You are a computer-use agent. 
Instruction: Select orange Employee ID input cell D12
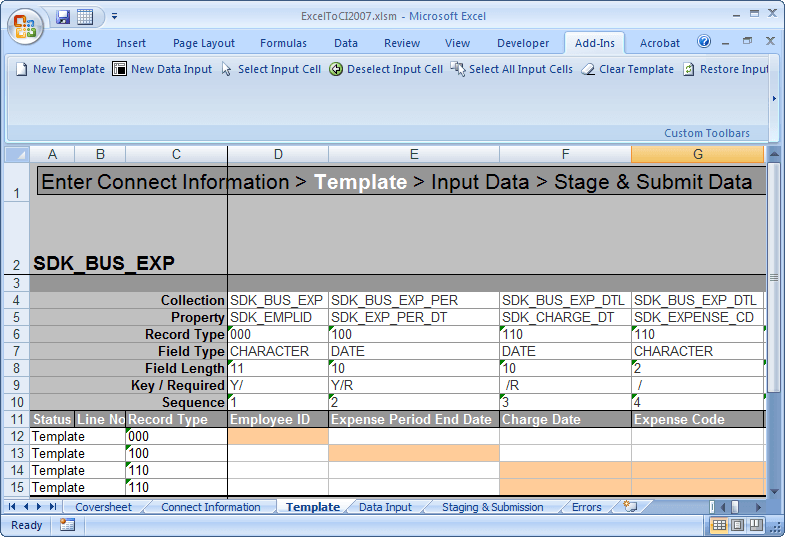coord(278,436)
